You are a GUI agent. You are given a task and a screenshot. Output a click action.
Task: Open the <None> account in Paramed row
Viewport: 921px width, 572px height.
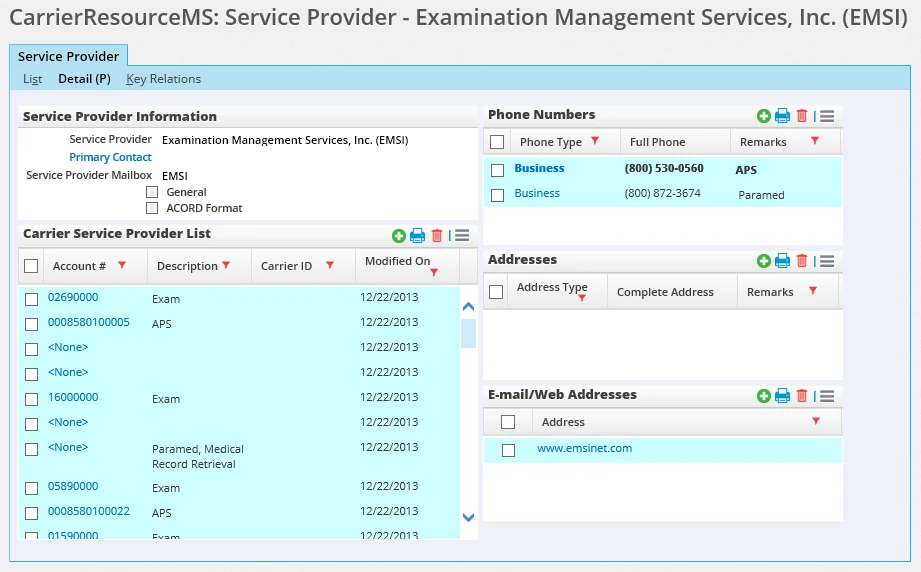68,447
